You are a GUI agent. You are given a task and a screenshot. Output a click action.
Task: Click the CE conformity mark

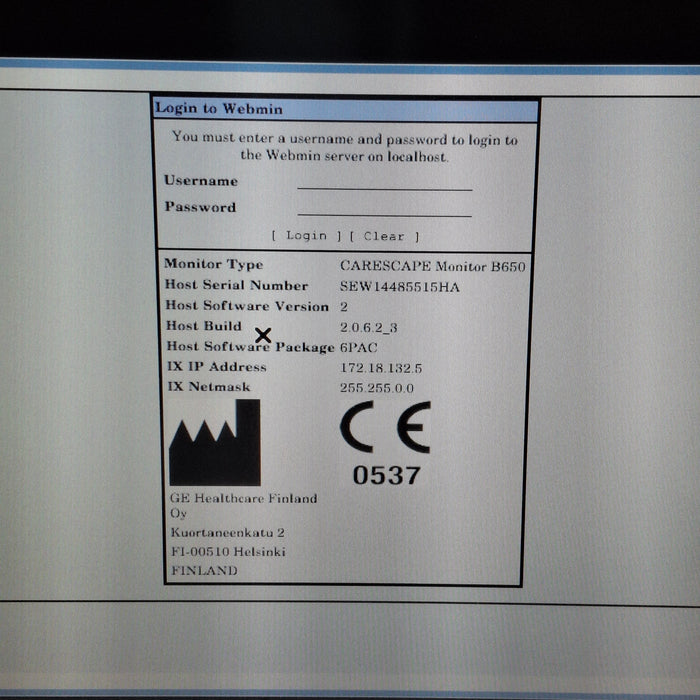point(385,427)
